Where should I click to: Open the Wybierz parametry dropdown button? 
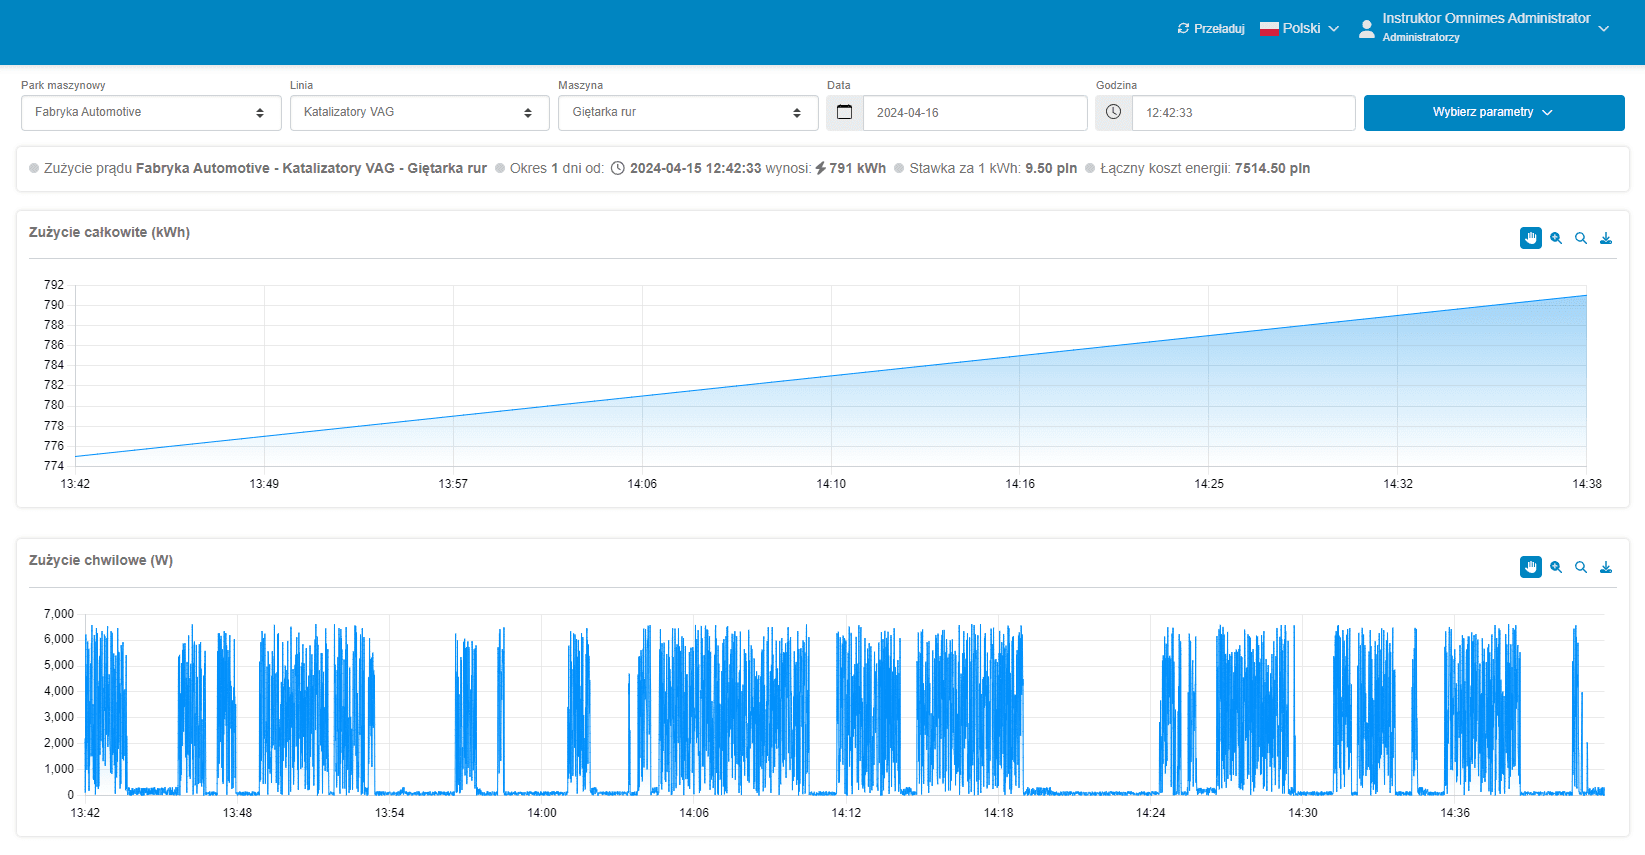pyautogui.click(x=1494, y=113)
